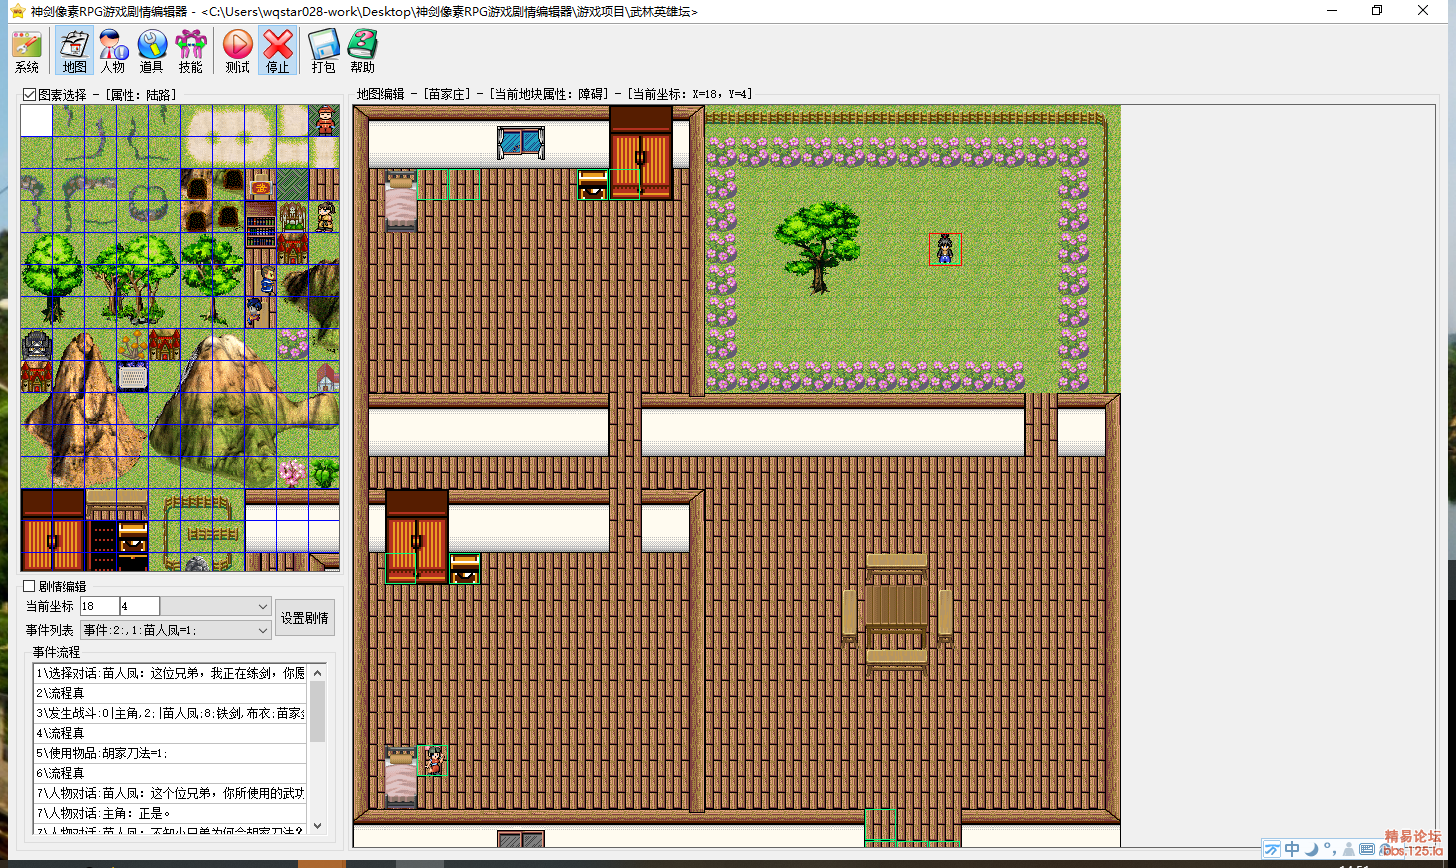Start the game with the 测试 icon
The height and width of the screenshot is (868, 1456).
(238, 52)
